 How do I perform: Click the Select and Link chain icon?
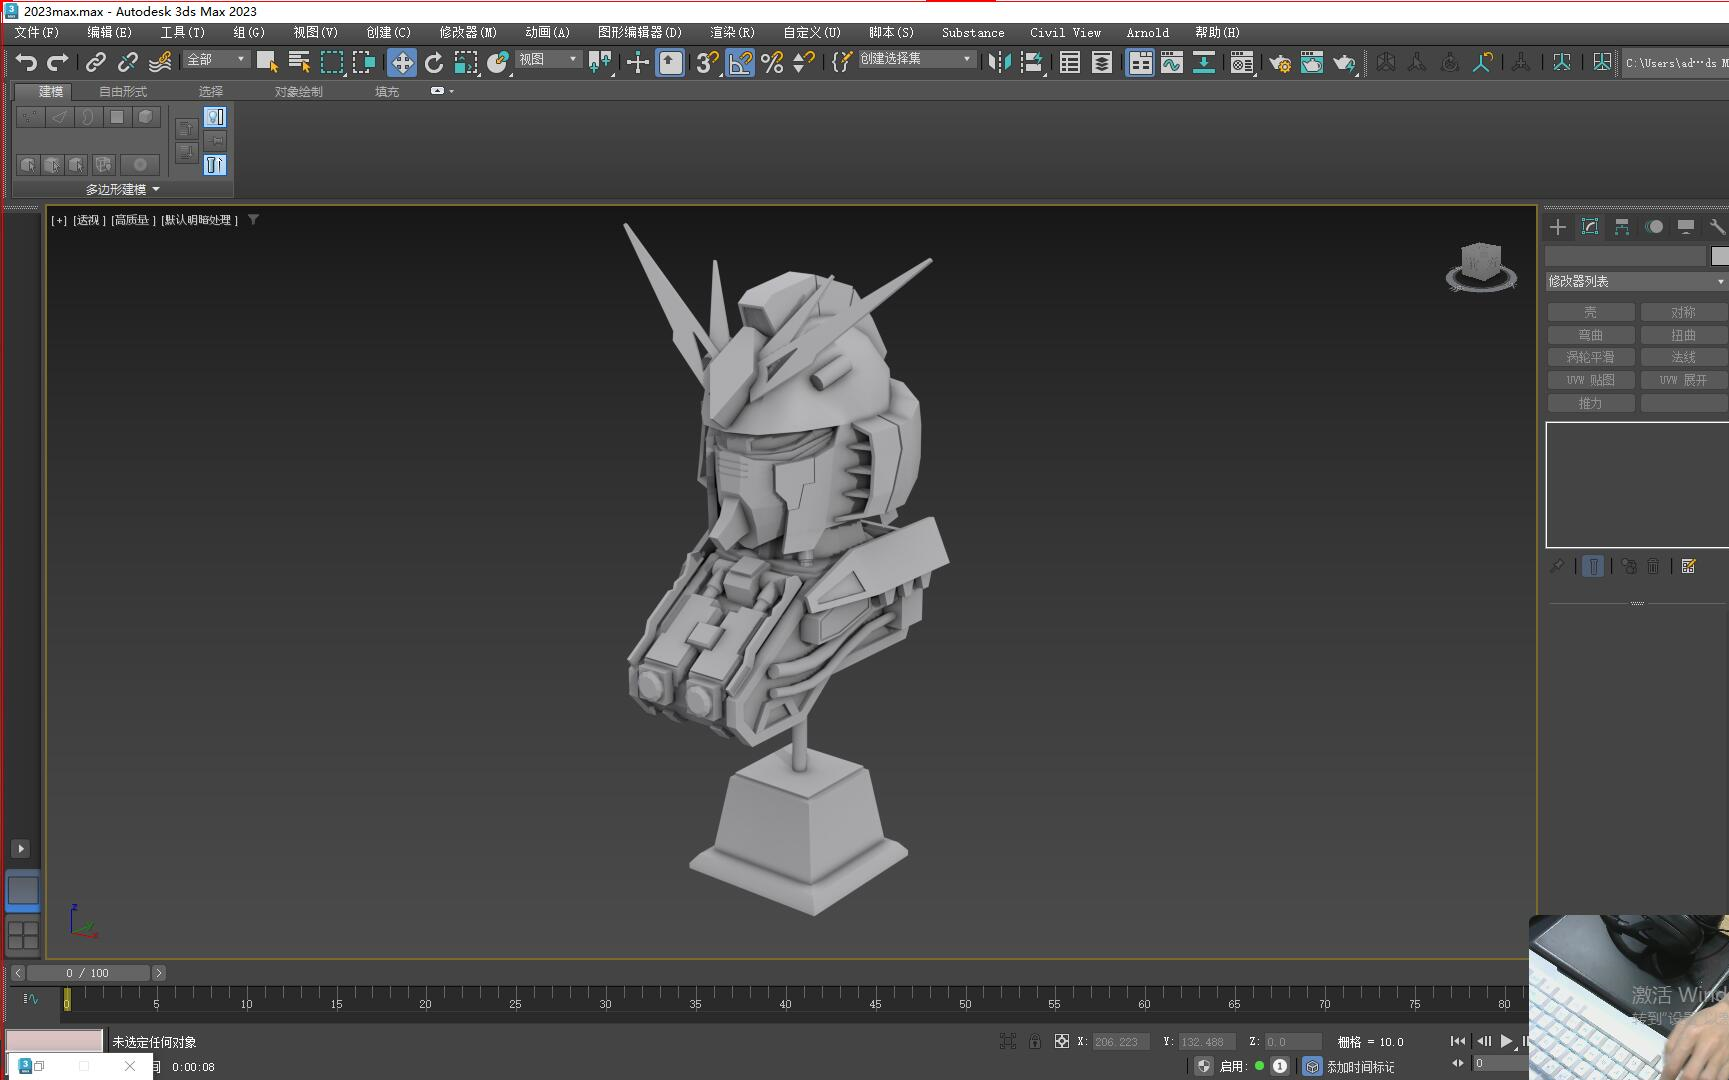coord(96,63)
